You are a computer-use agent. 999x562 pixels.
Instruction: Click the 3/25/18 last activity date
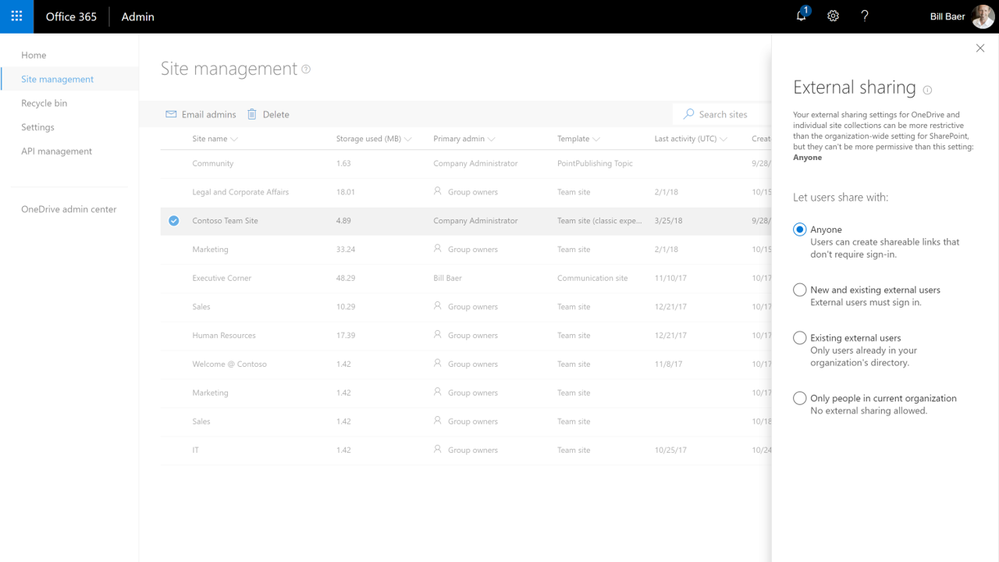tap(668, 220)
